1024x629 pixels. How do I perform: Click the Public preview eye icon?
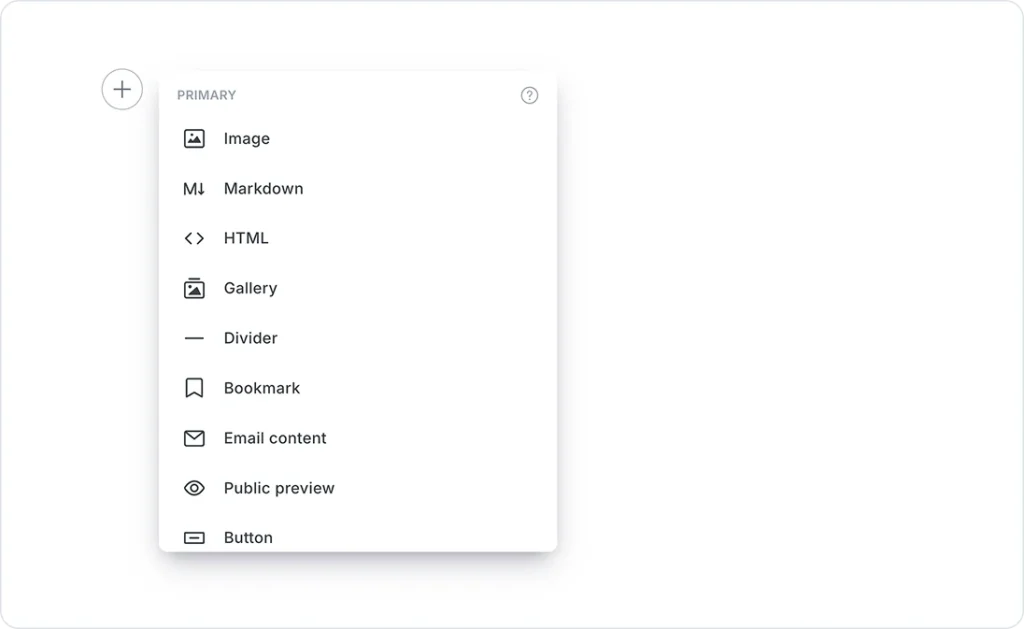pos(194,488)
